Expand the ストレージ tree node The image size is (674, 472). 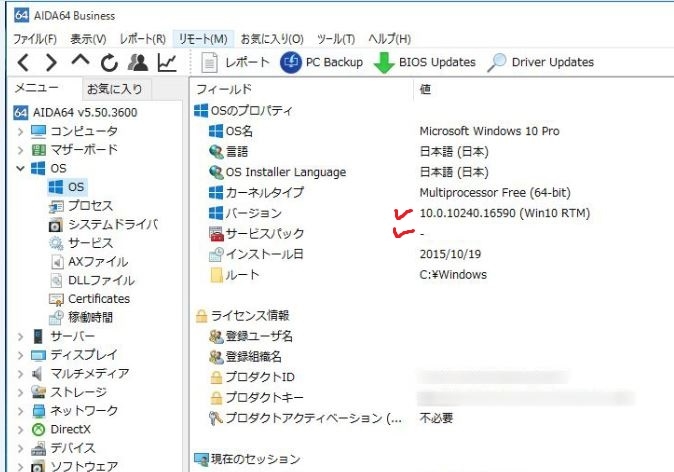pyautogui.click(x=20, y=392)
